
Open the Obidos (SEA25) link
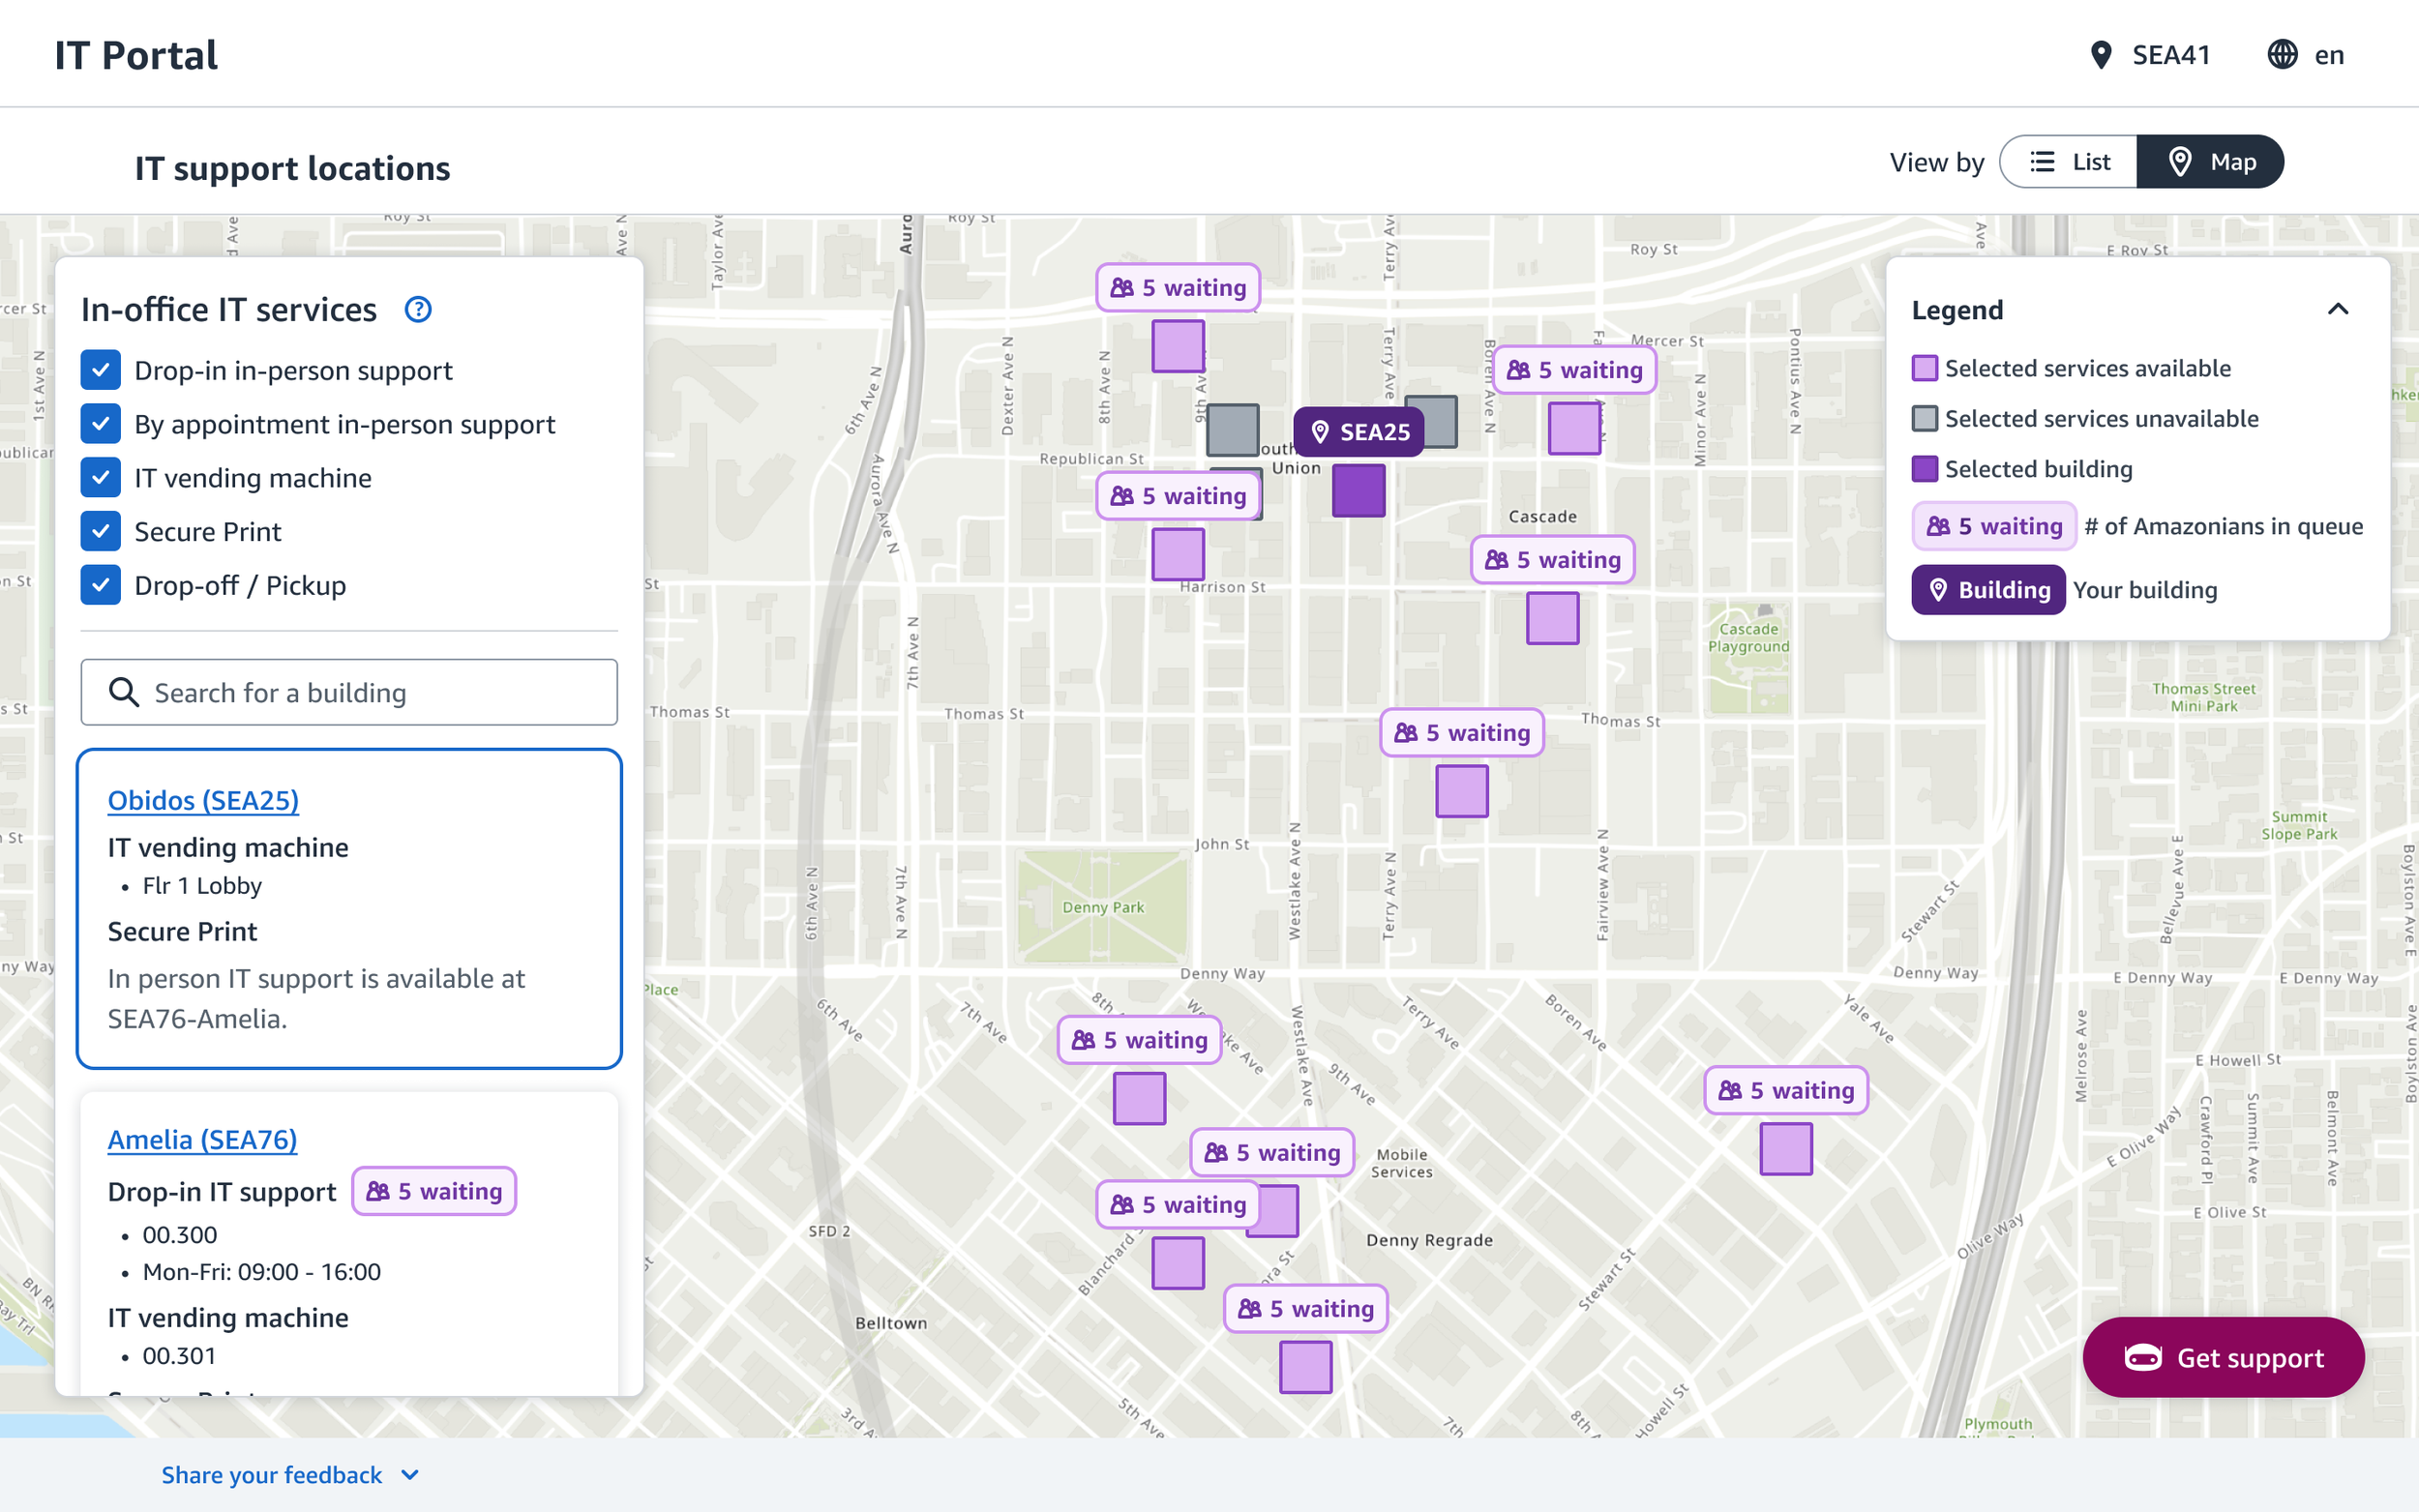coord(203,800)
